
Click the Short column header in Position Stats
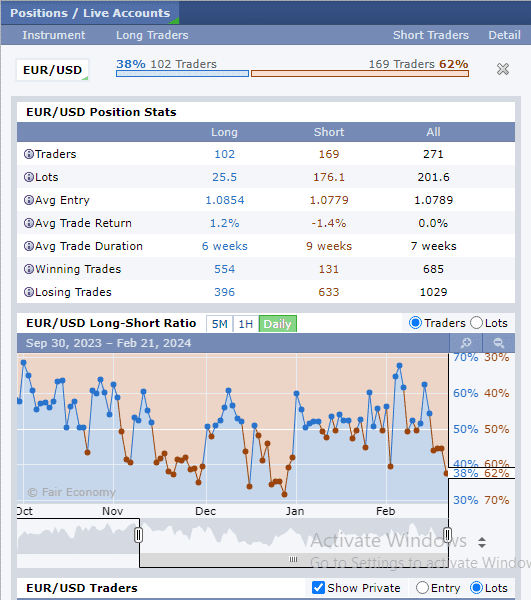click(329, 132)
